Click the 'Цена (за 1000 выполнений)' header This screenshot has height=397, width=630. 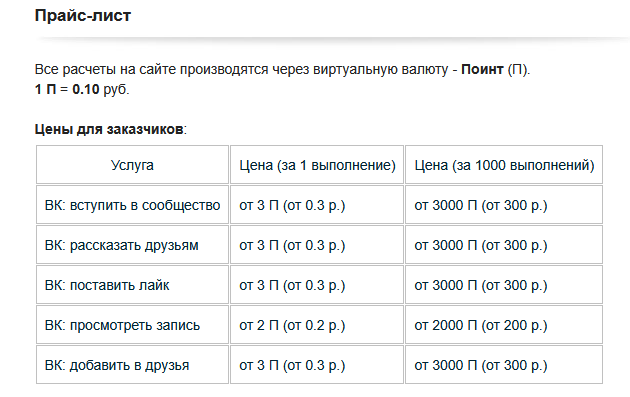coord(504,165)
